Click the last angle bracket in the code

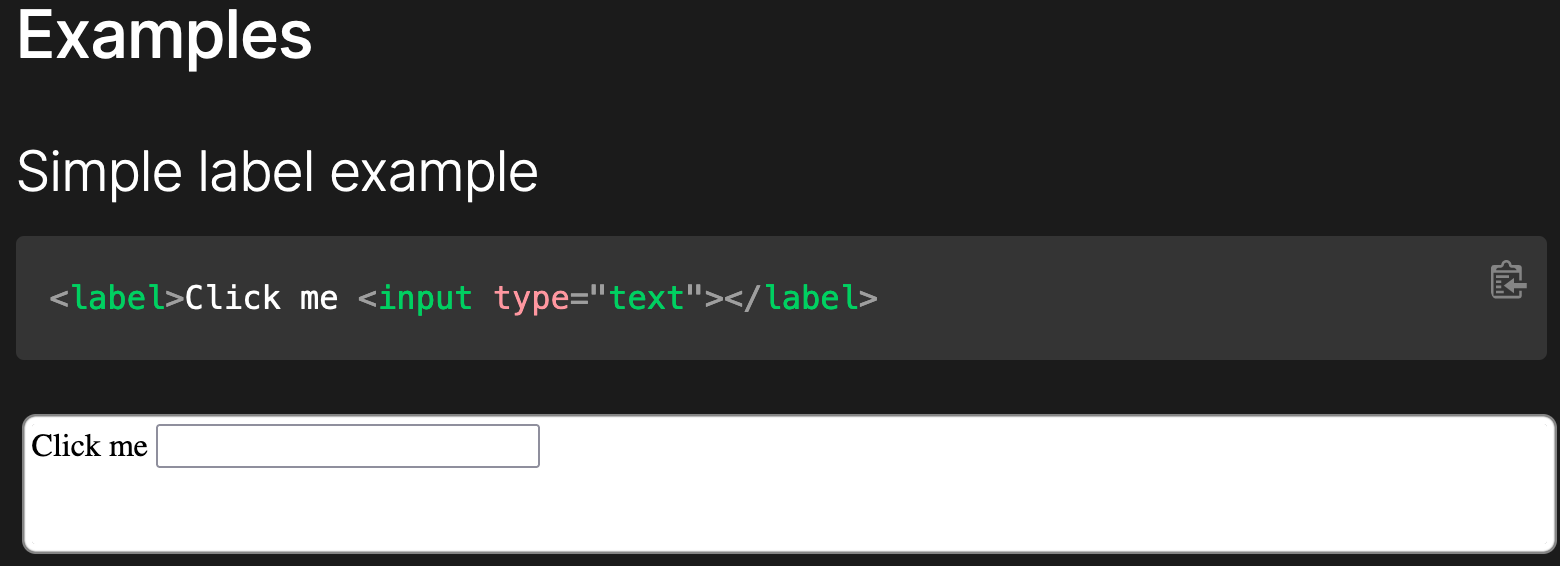click(868, 299)
